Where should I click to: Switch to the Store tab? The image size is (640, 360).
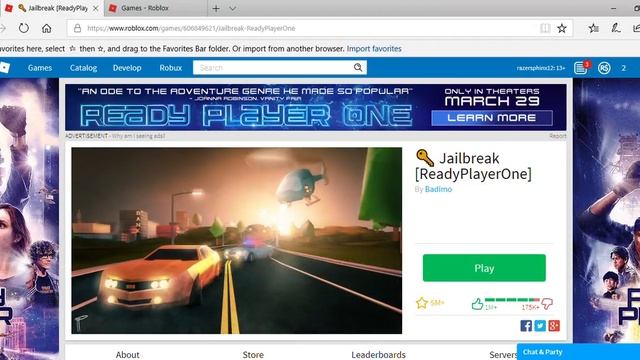pyautogui.click(x=253, y=354)
